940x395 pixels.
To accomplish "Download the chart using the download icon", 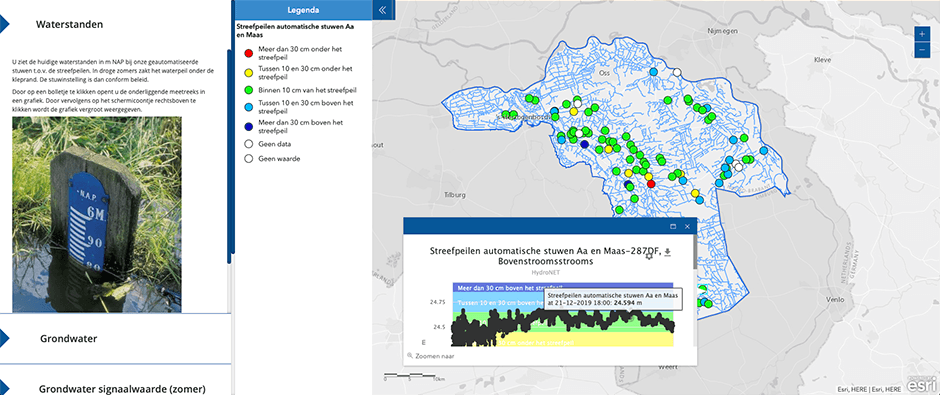I will click(x=668, y=252).
